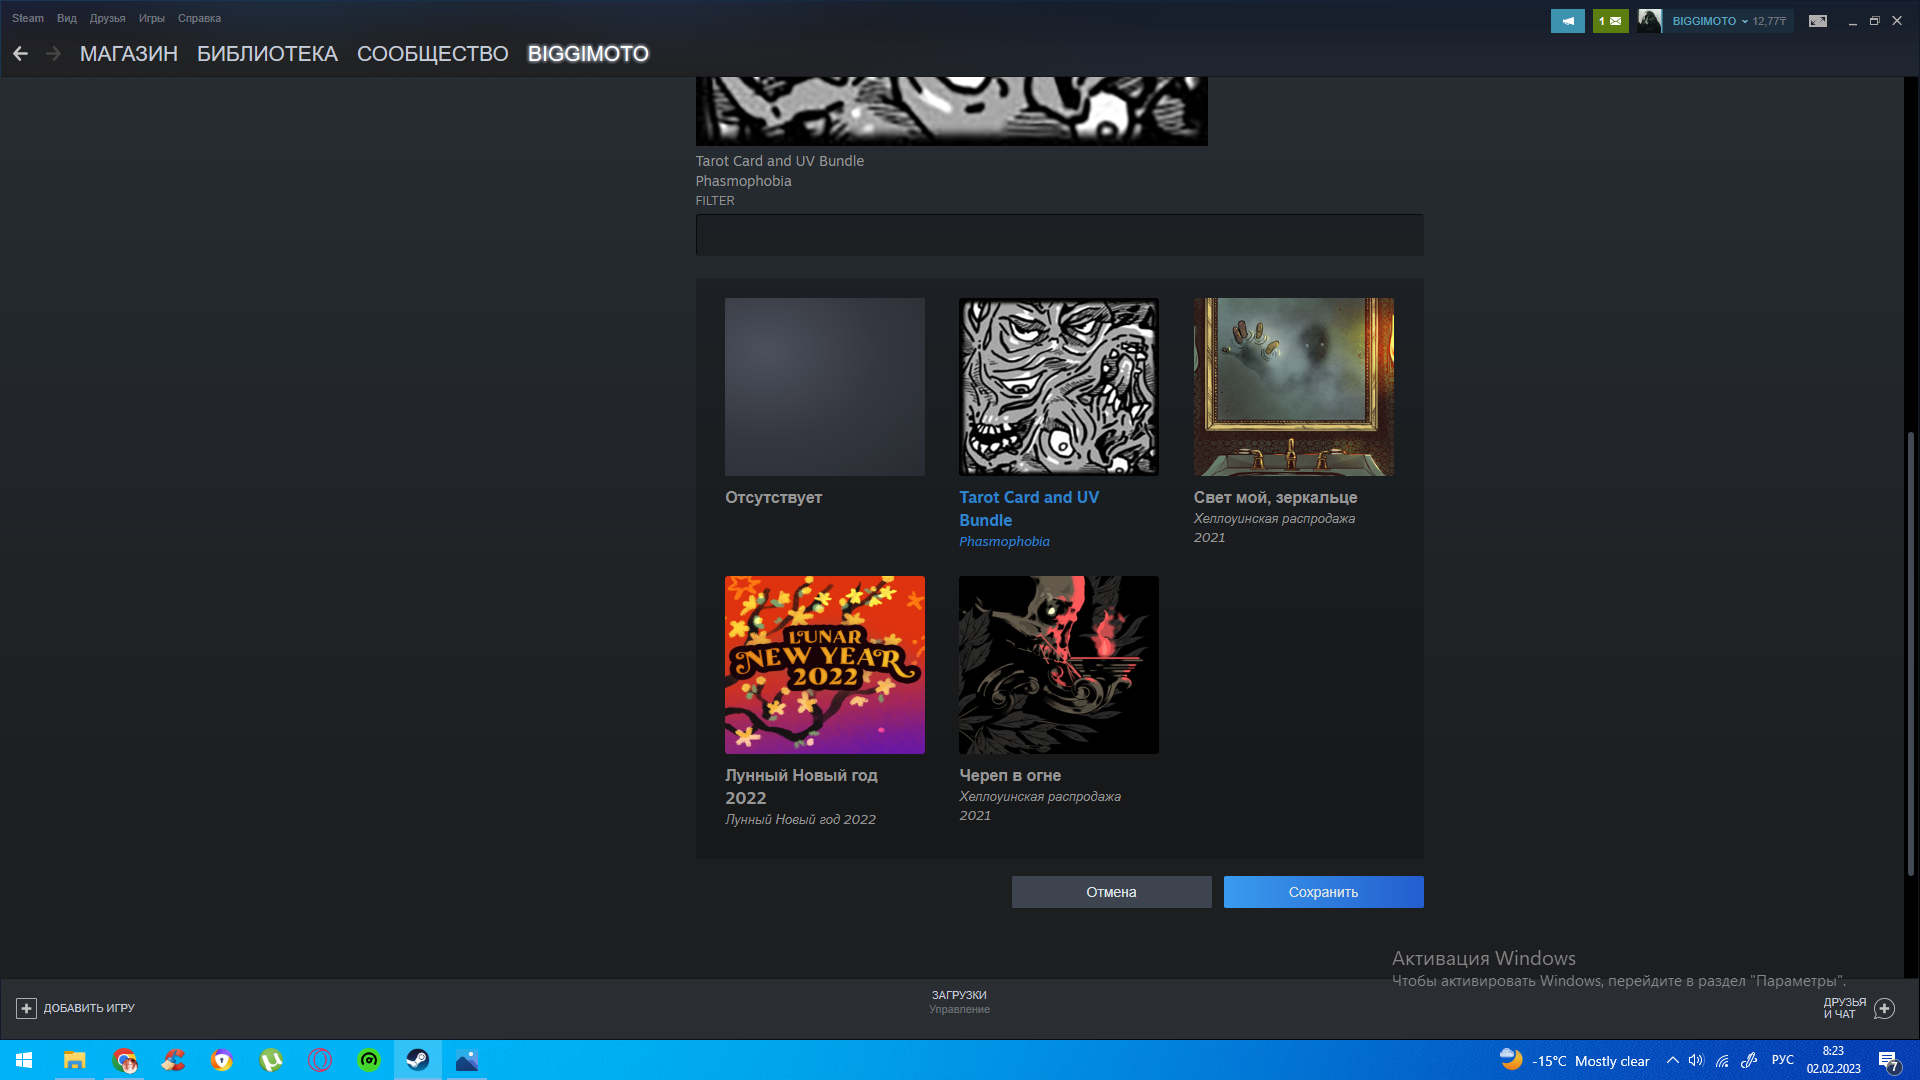This screenshot has height=1080, width=1920.
Task: Open the announcements megaphone icon
Action: point(1567,21)
